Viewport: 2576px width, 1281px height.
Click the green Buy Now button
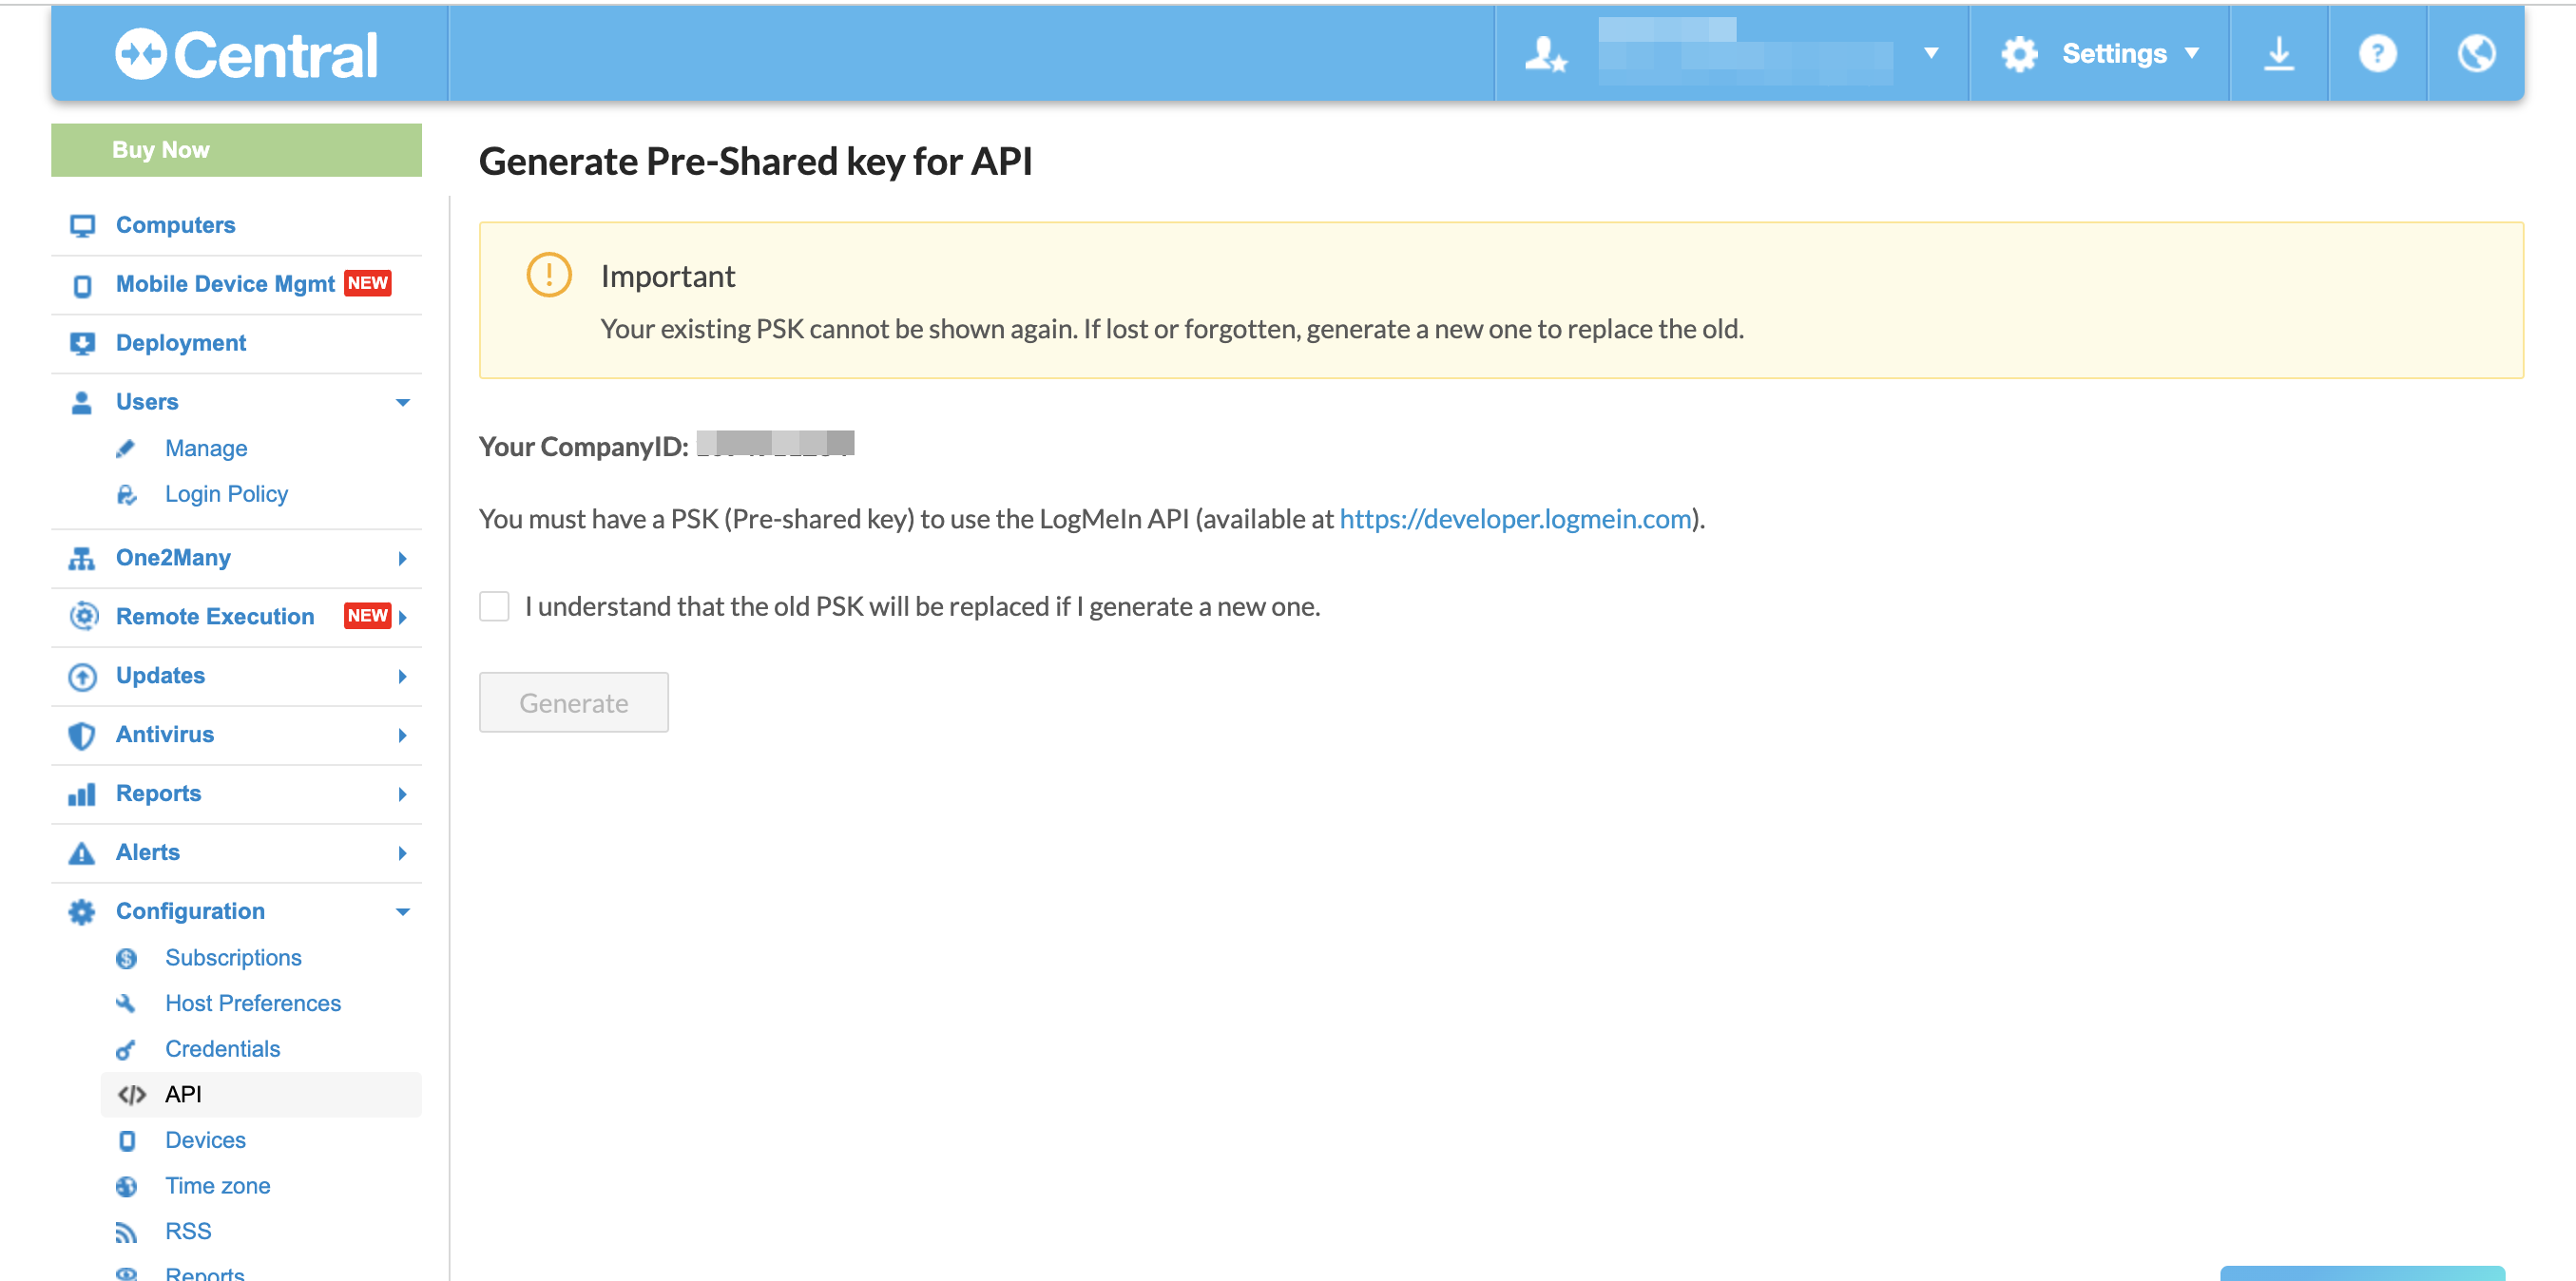(236, 150)
